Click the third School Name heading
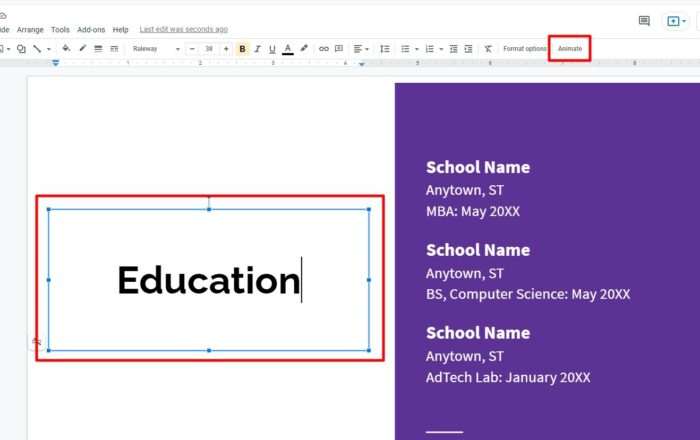 coord(478,333)
